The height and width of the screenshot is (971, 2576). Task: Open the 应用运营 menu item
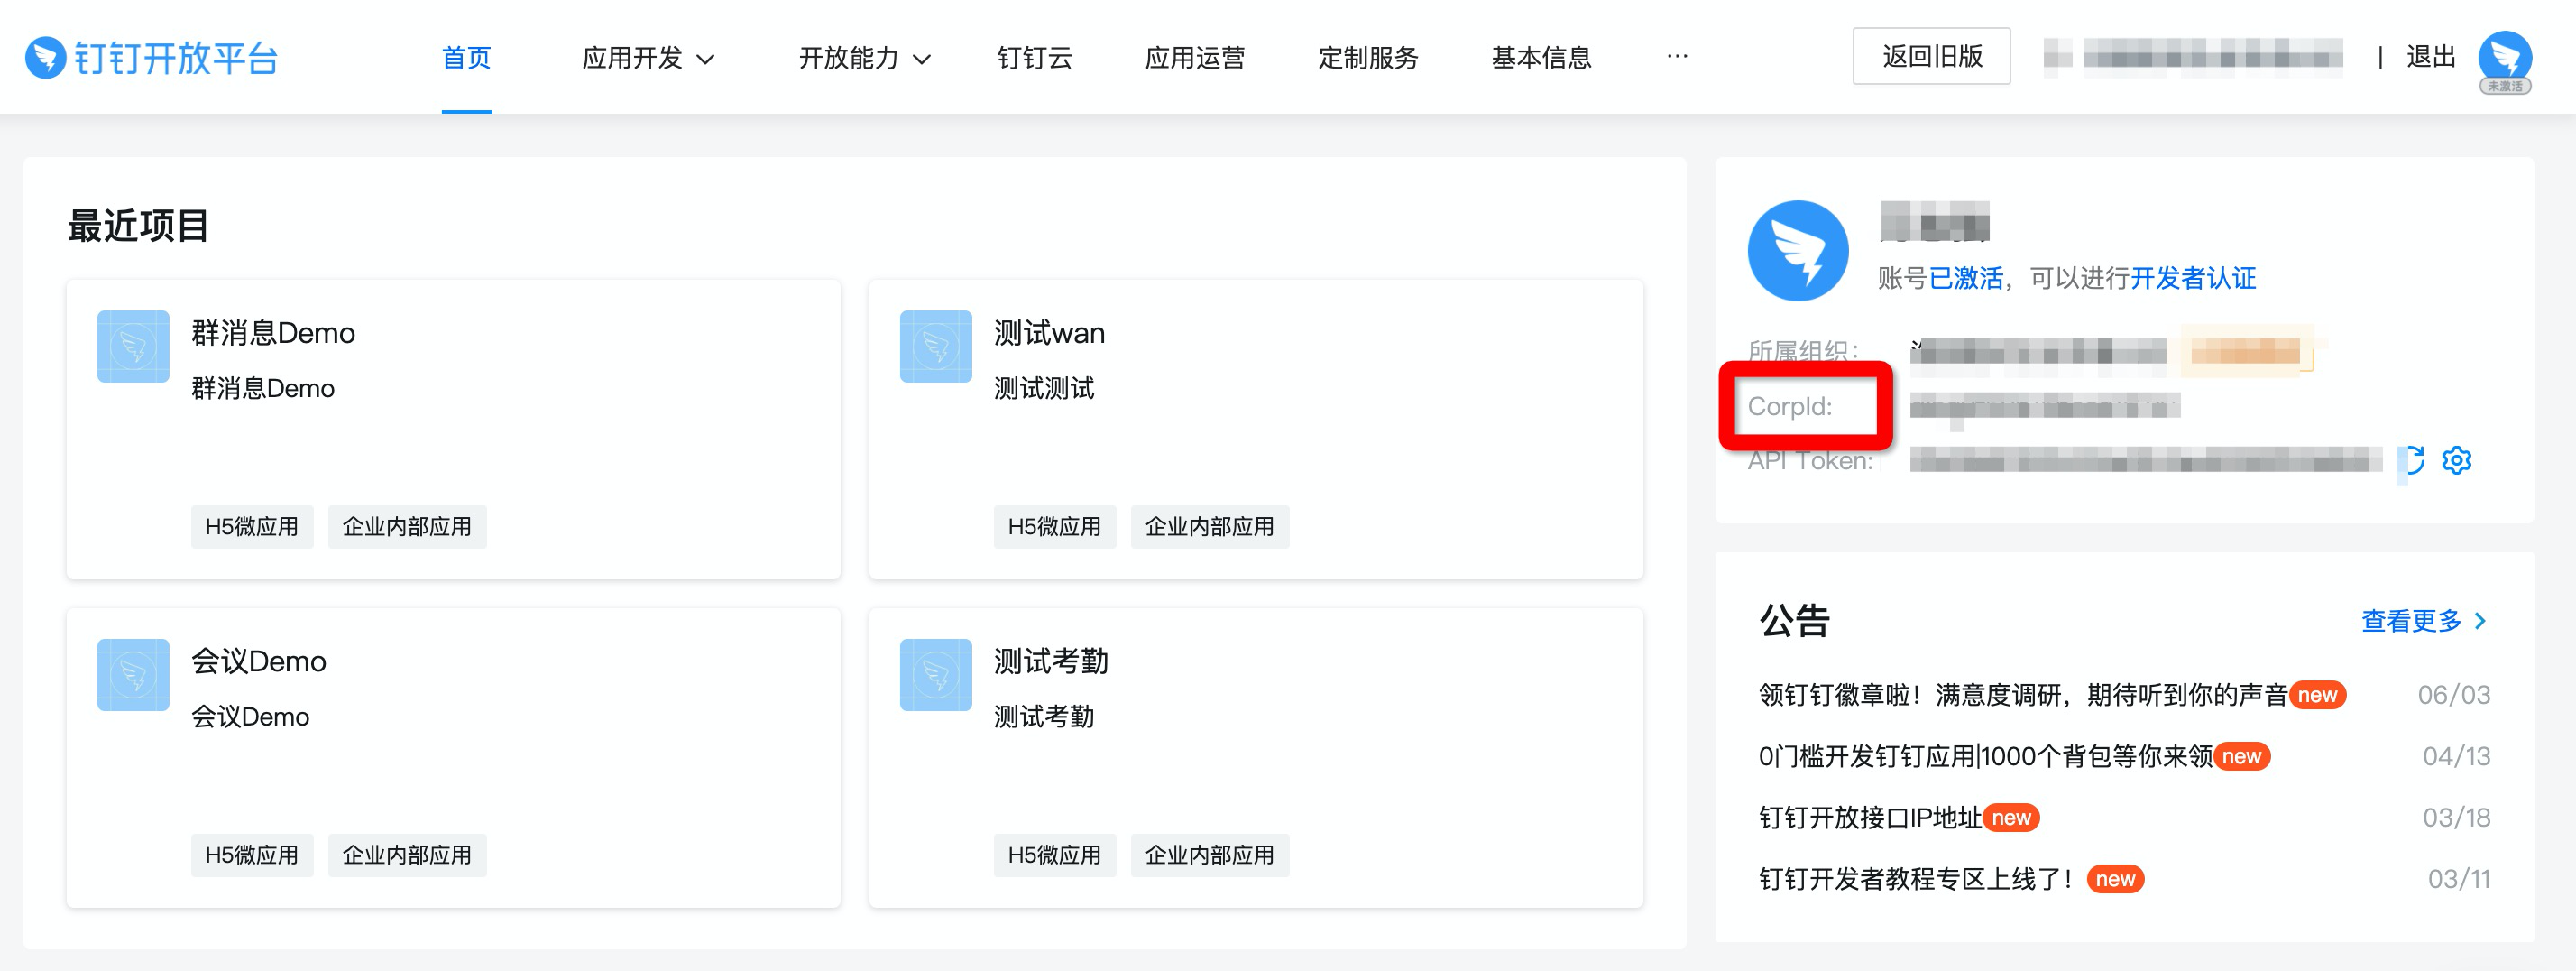1196,58
